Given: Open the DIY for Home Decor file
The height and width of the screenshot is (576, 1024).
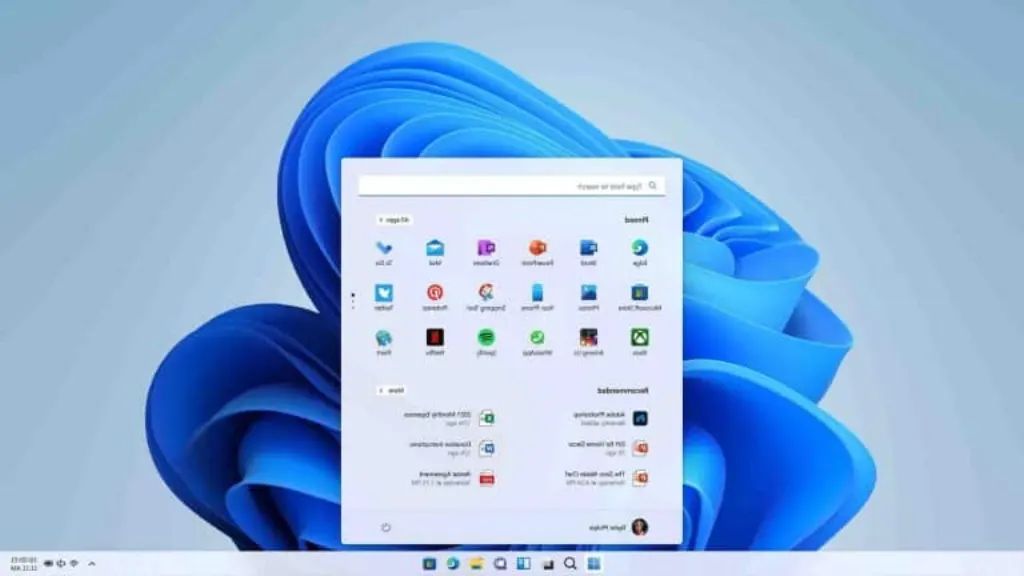Looking at the screenshot, I should point(608,448).
